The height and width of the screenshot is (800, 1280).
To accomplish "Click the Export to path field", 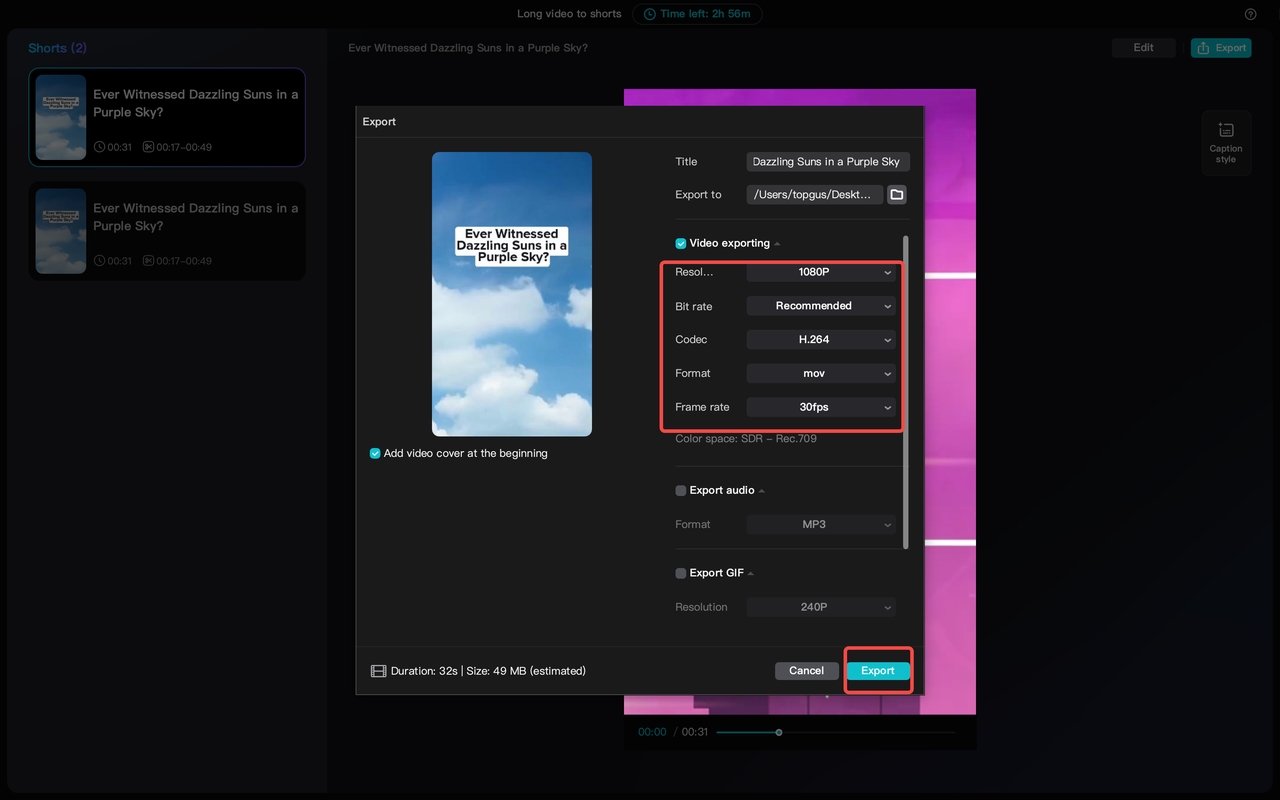I will pyautogui.click(x=815, y=195).
